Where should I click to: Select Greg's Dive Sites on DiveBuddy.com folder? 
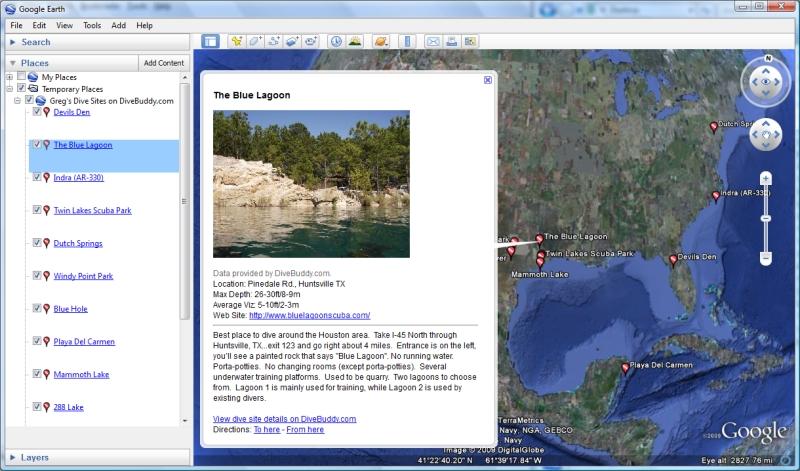click(111, 101)
